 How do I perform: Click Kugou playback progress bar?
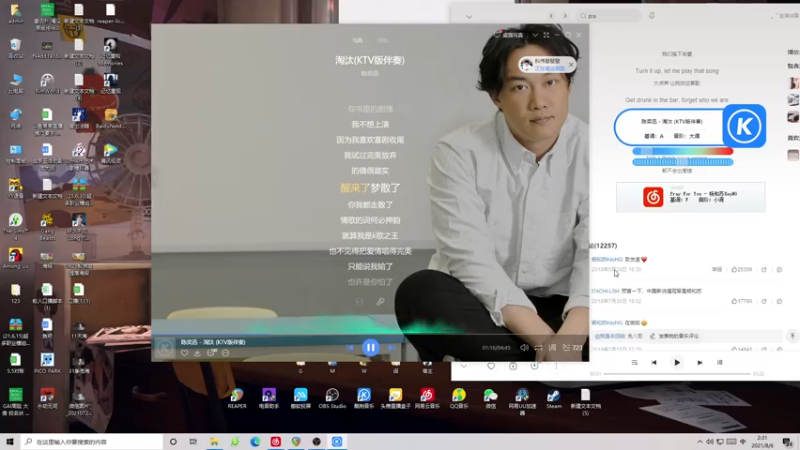coord(370,335)
